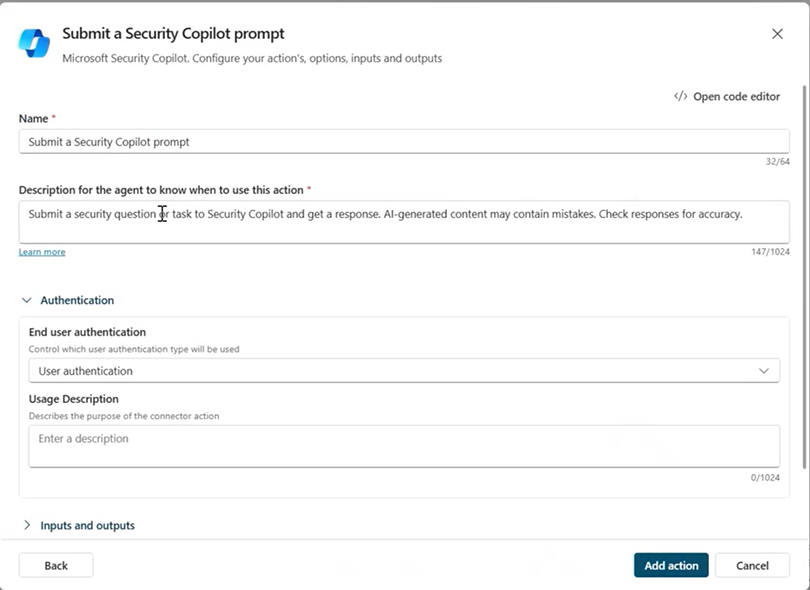Collapse the Authentication section chevron
Viewport: 810px width, 590px height.
(27, 300)
